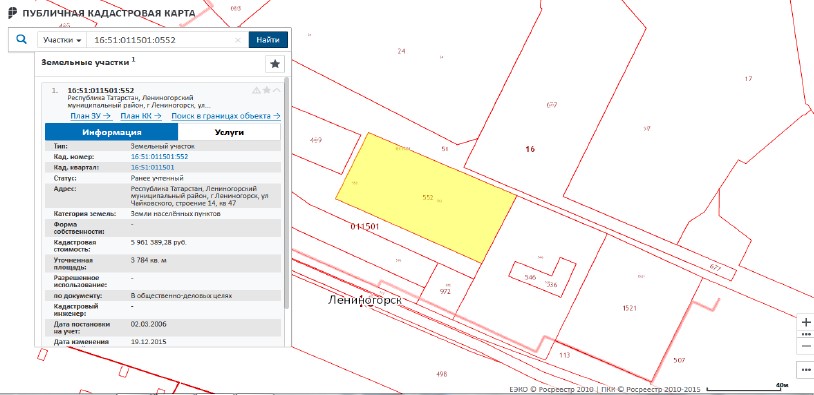Open the Участки search type dropdown
Viewport: 814px width, 395px height.
click(62, 40)
